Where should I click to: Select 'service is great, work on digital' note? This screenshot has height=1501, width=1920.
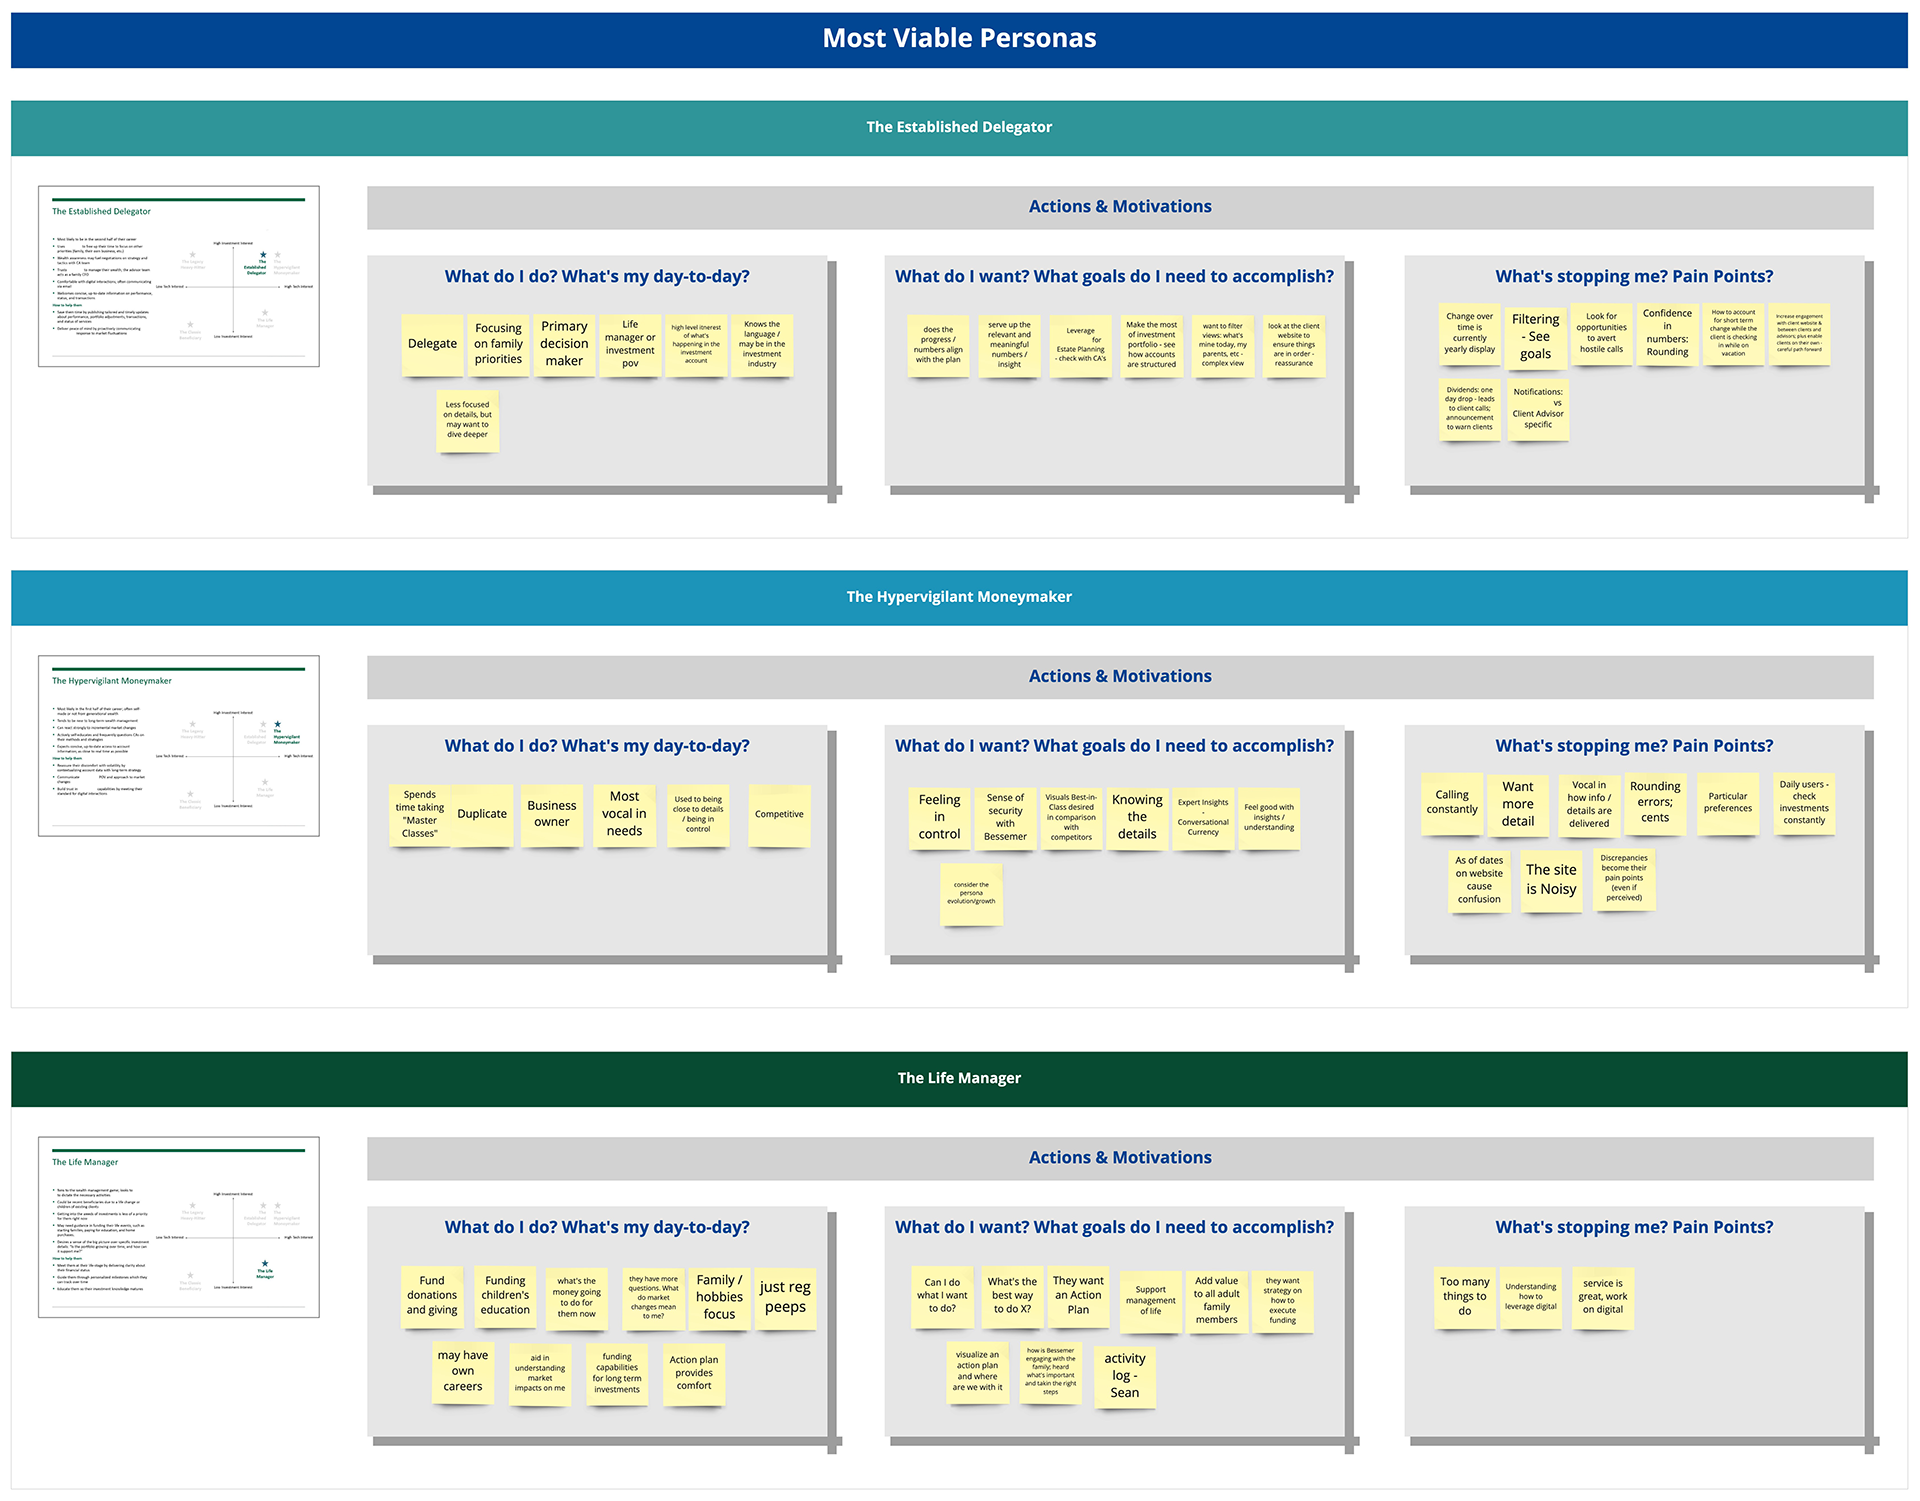click(1603, 1298)
